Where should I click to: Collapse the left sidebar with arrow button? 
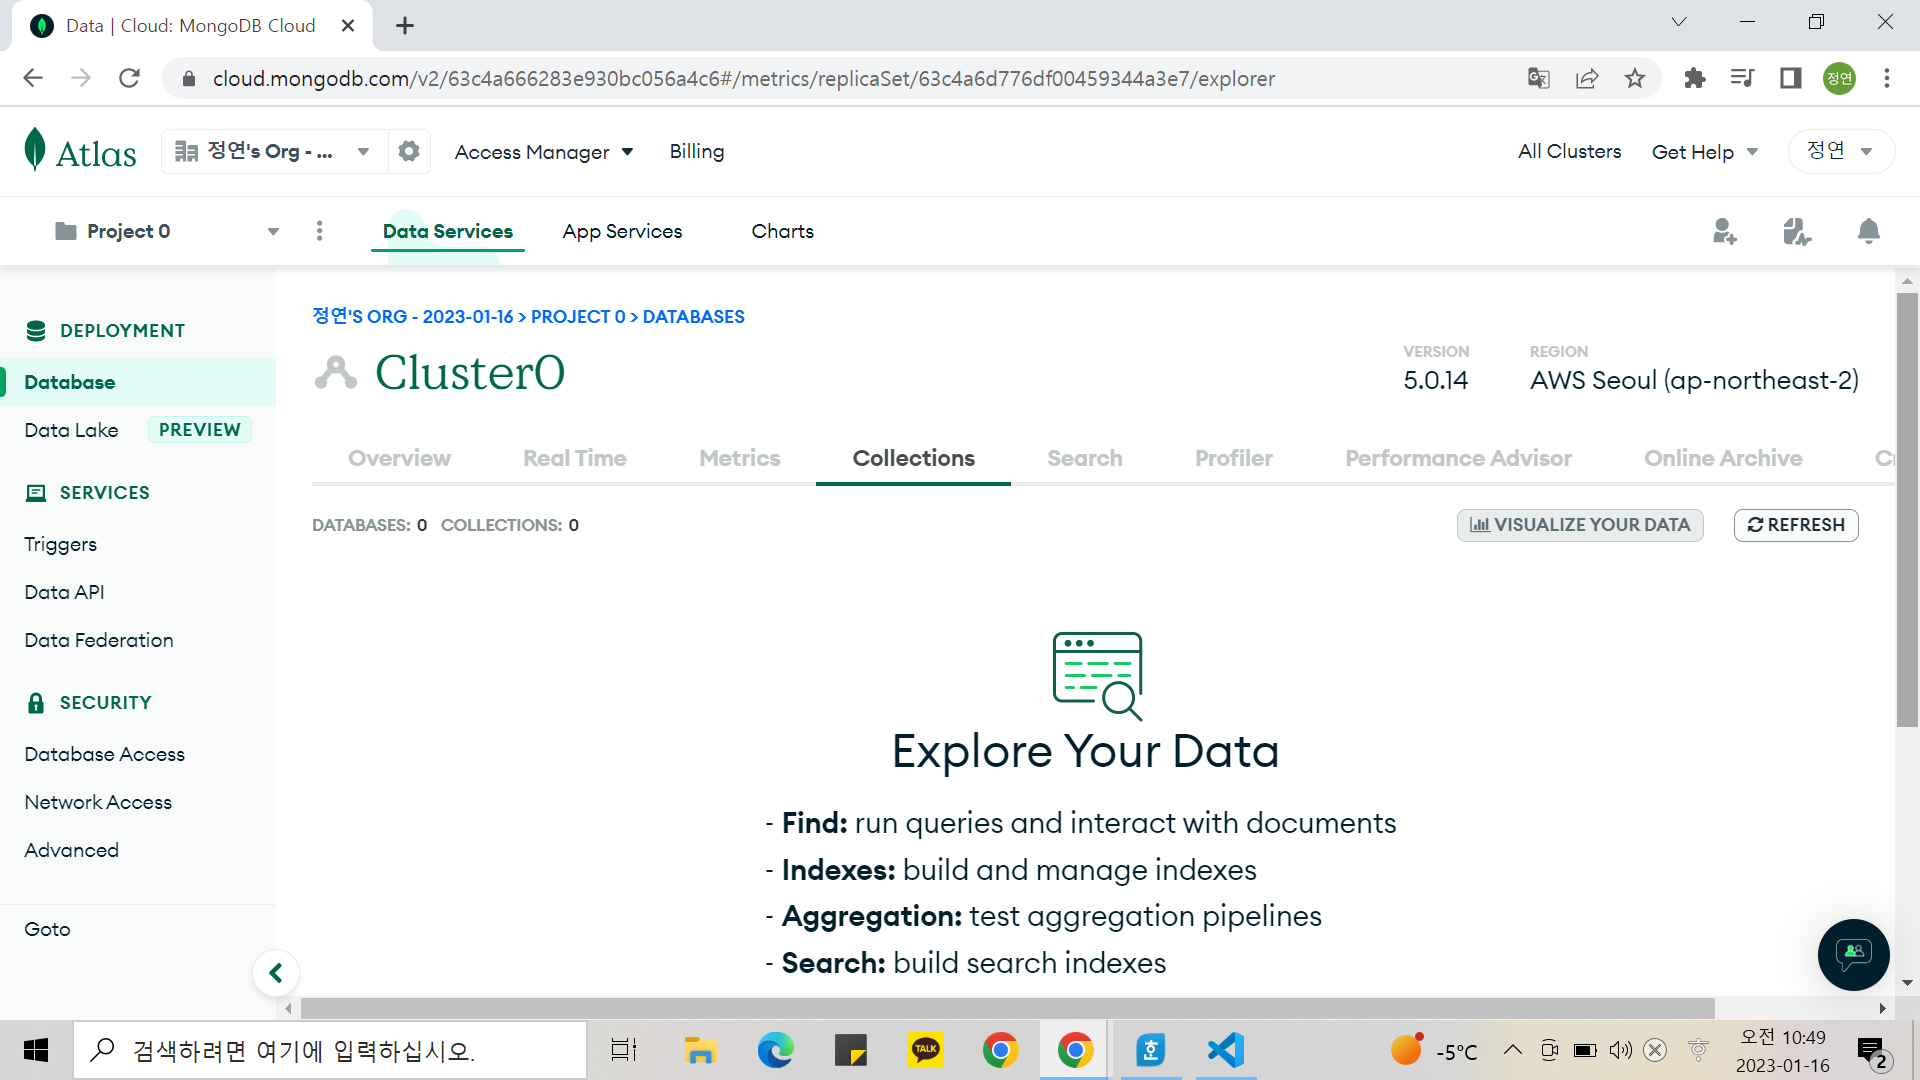[276, 972]
